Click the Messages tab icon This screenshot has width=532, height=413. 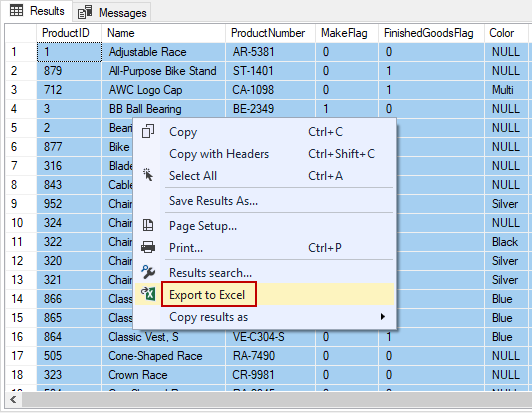[85, 12]
